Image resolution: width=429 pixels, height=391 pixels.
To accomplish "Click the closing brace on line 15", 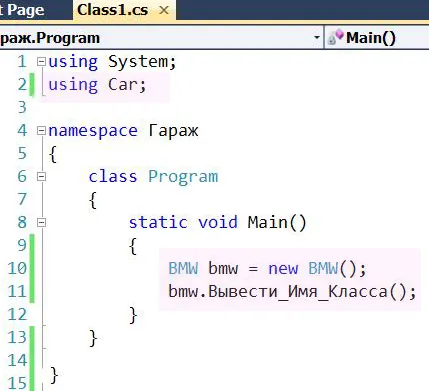I will (x=54, y=375).
